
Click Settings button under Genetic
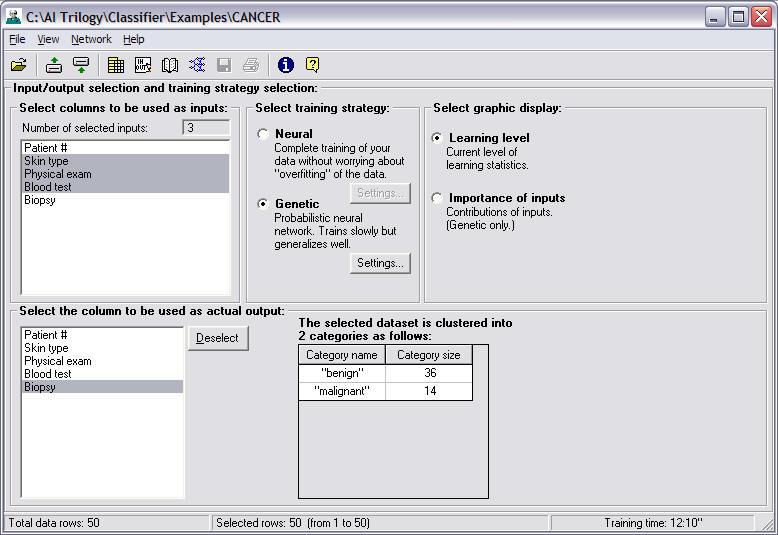click(380, 263)
